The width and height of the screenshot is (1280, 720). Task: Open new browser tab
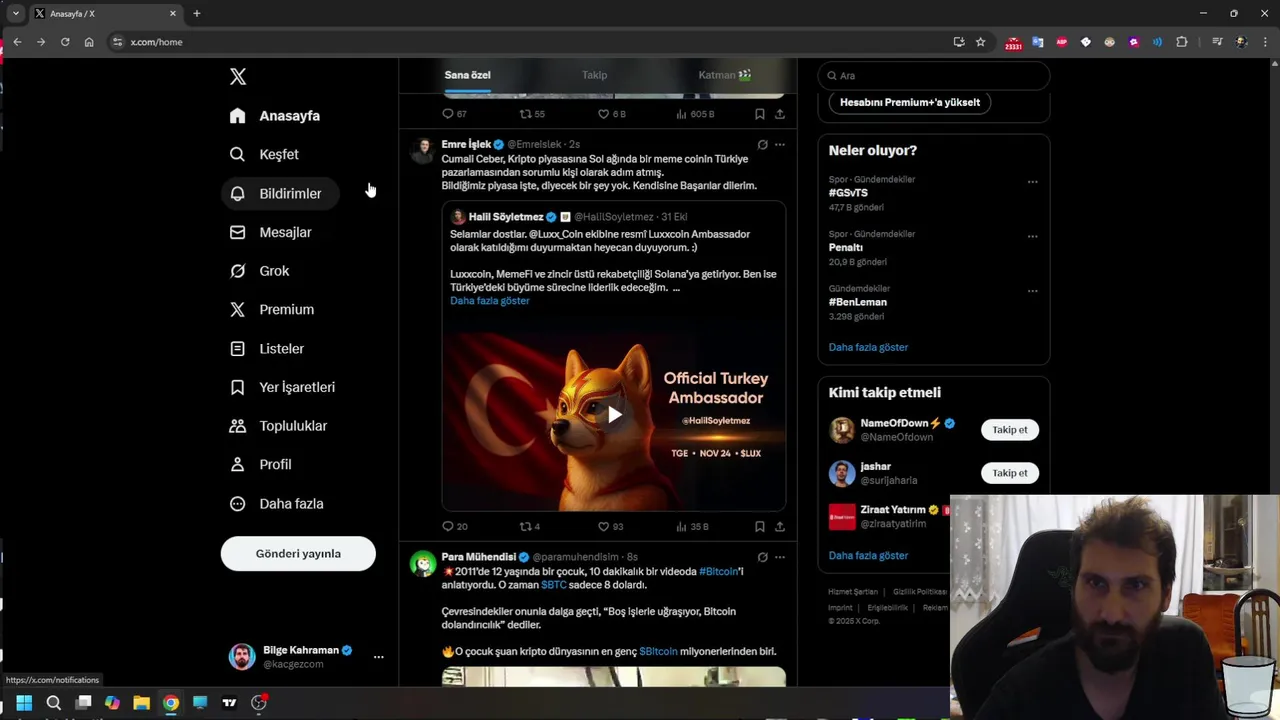[x=197, y=13]
